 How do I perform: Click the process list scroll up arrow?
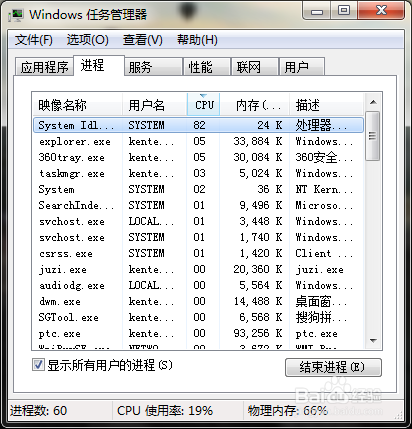coord(373,102)
